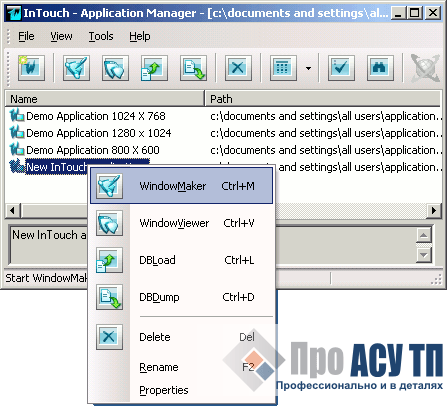The image size is (447, 407).
Task: Click the description box scroll up arrow
Action: [424, 235]
